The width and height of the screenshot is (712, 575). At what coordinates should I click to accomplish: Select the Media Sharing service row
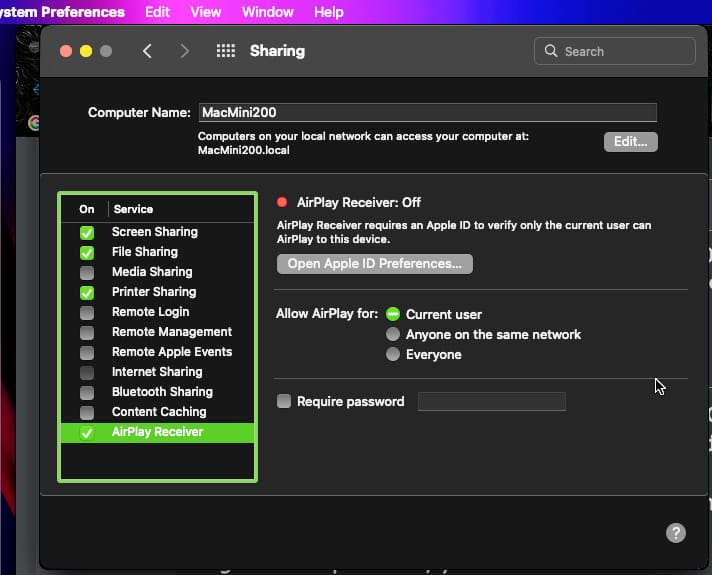(158, 272)
